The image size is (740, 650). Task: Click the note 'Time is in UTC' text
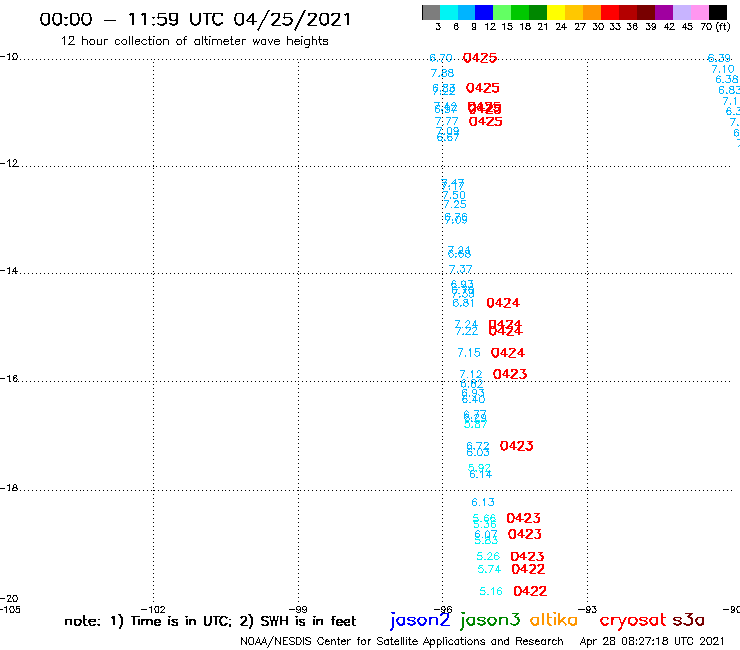pos(181,621)
